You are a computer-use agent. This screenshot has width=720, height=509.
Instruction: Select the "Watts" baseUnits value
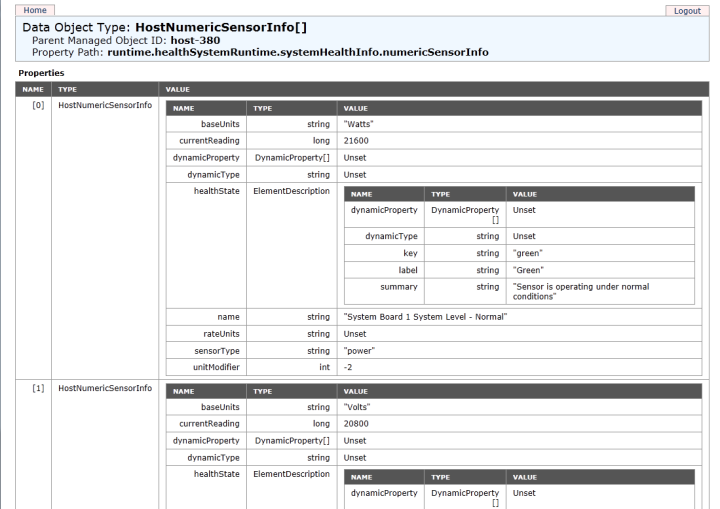coord(358,124)
